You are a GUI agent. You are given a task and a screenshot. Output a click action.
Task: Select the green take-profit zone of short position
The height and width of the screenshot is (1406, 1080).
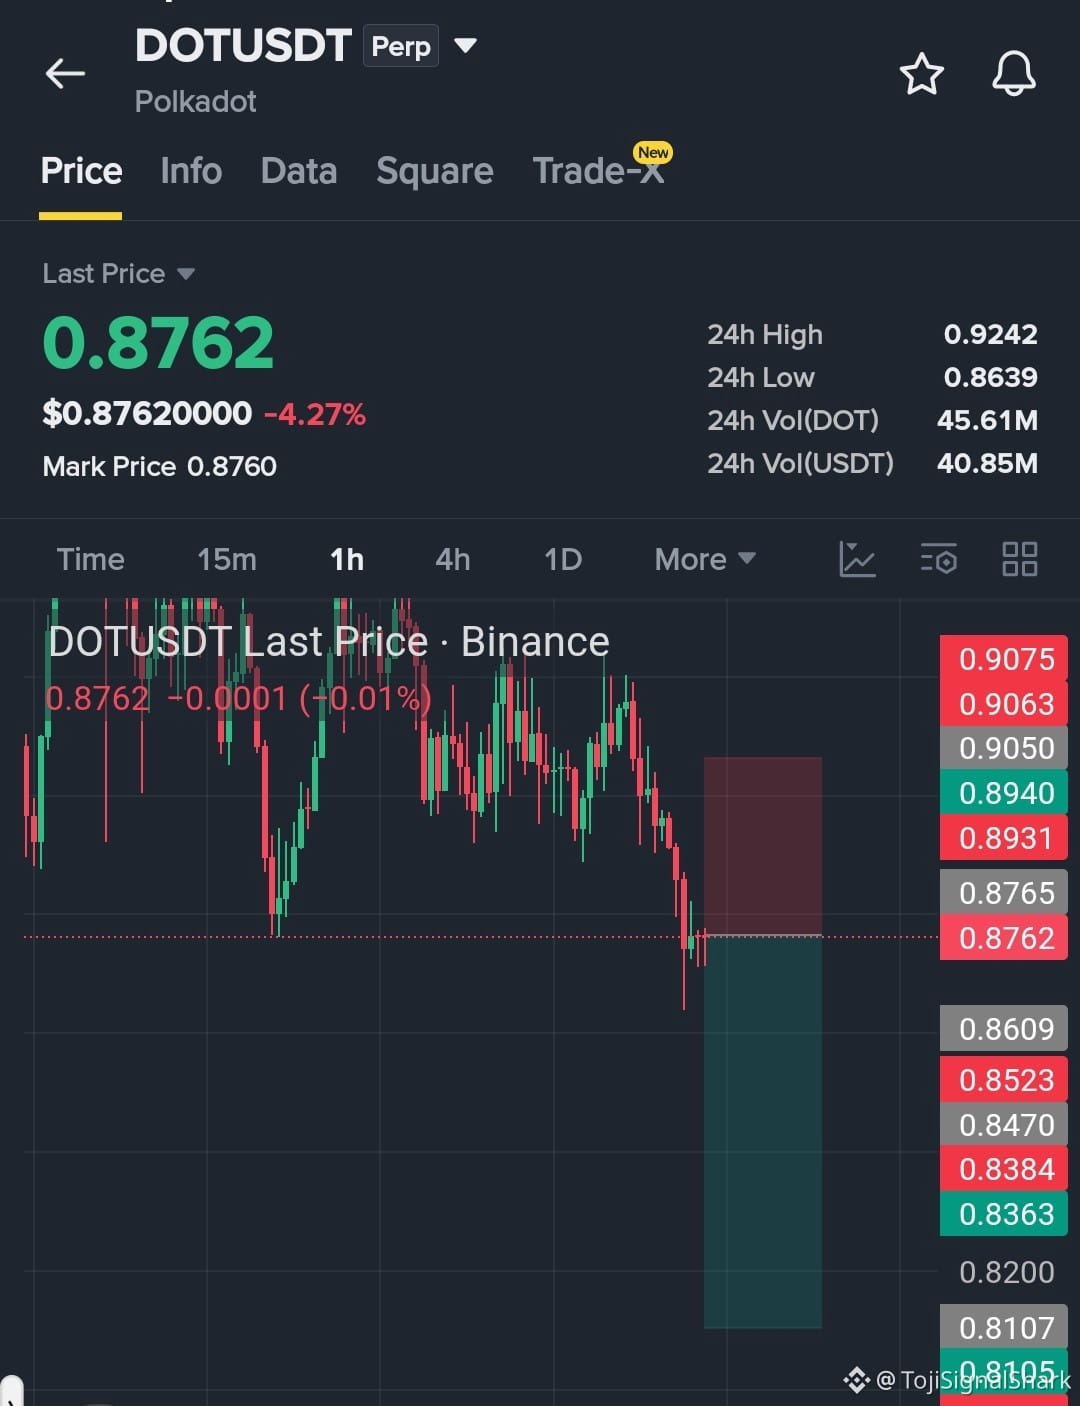(x=763, y=1132)
